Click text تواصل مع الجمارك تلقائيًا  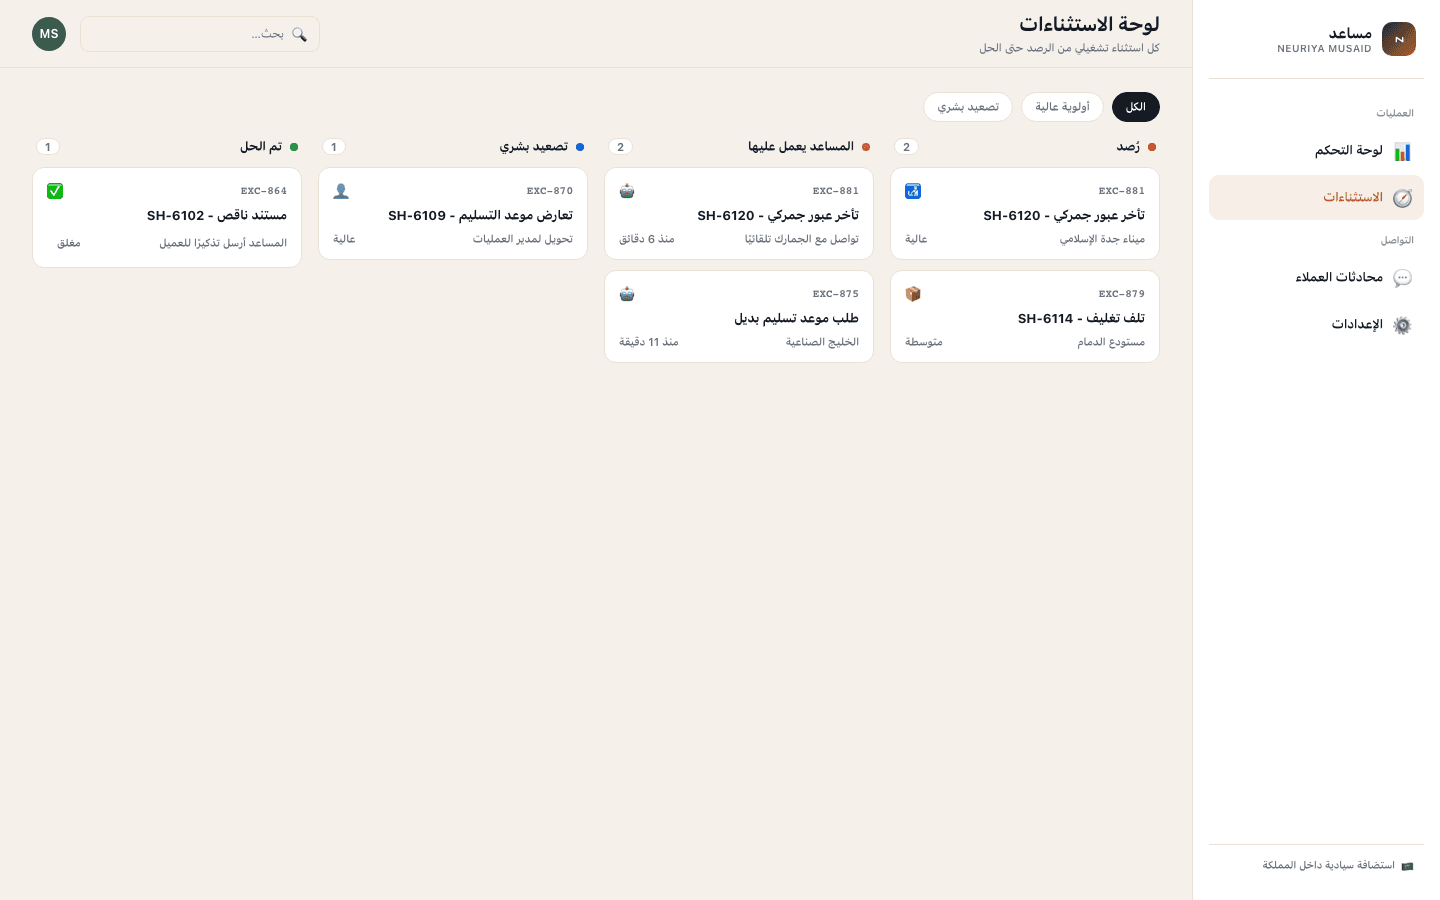802,239
